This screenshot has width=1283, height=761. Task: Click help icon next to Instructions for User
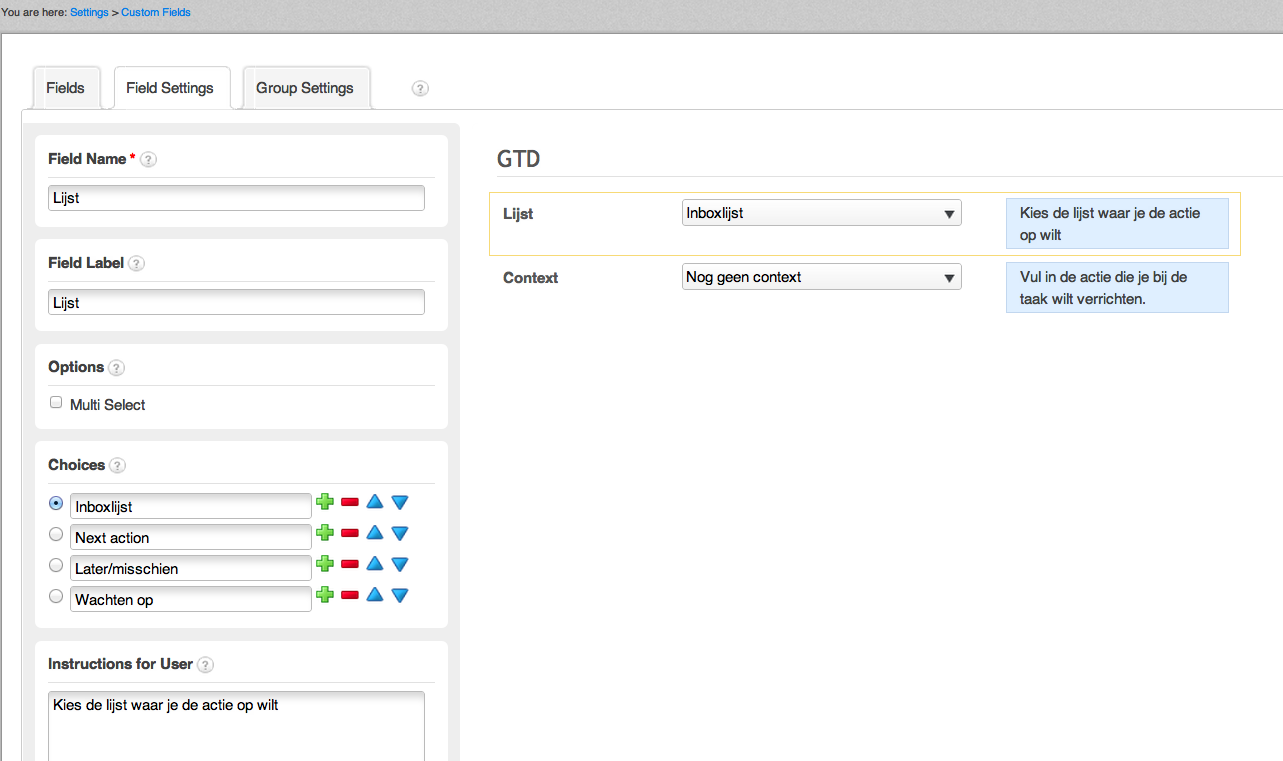[205, 665]
